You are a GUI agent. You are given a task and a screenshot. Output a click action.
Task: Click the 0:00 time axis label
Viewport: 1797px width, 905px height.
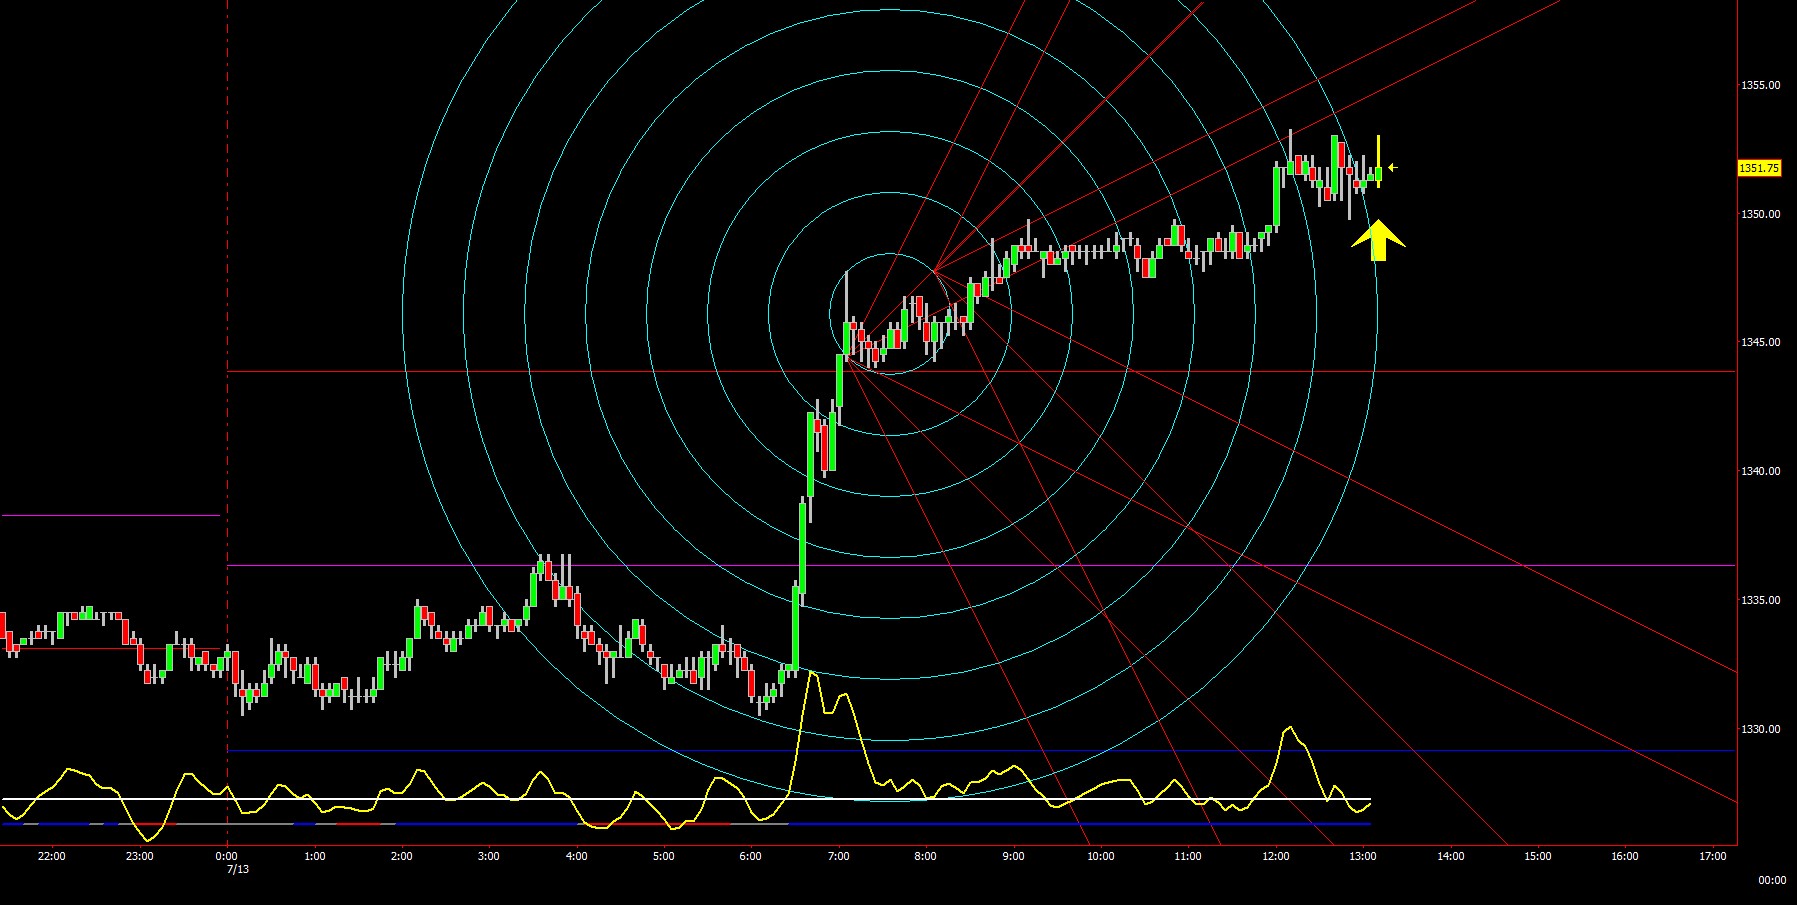coord(227,856)
